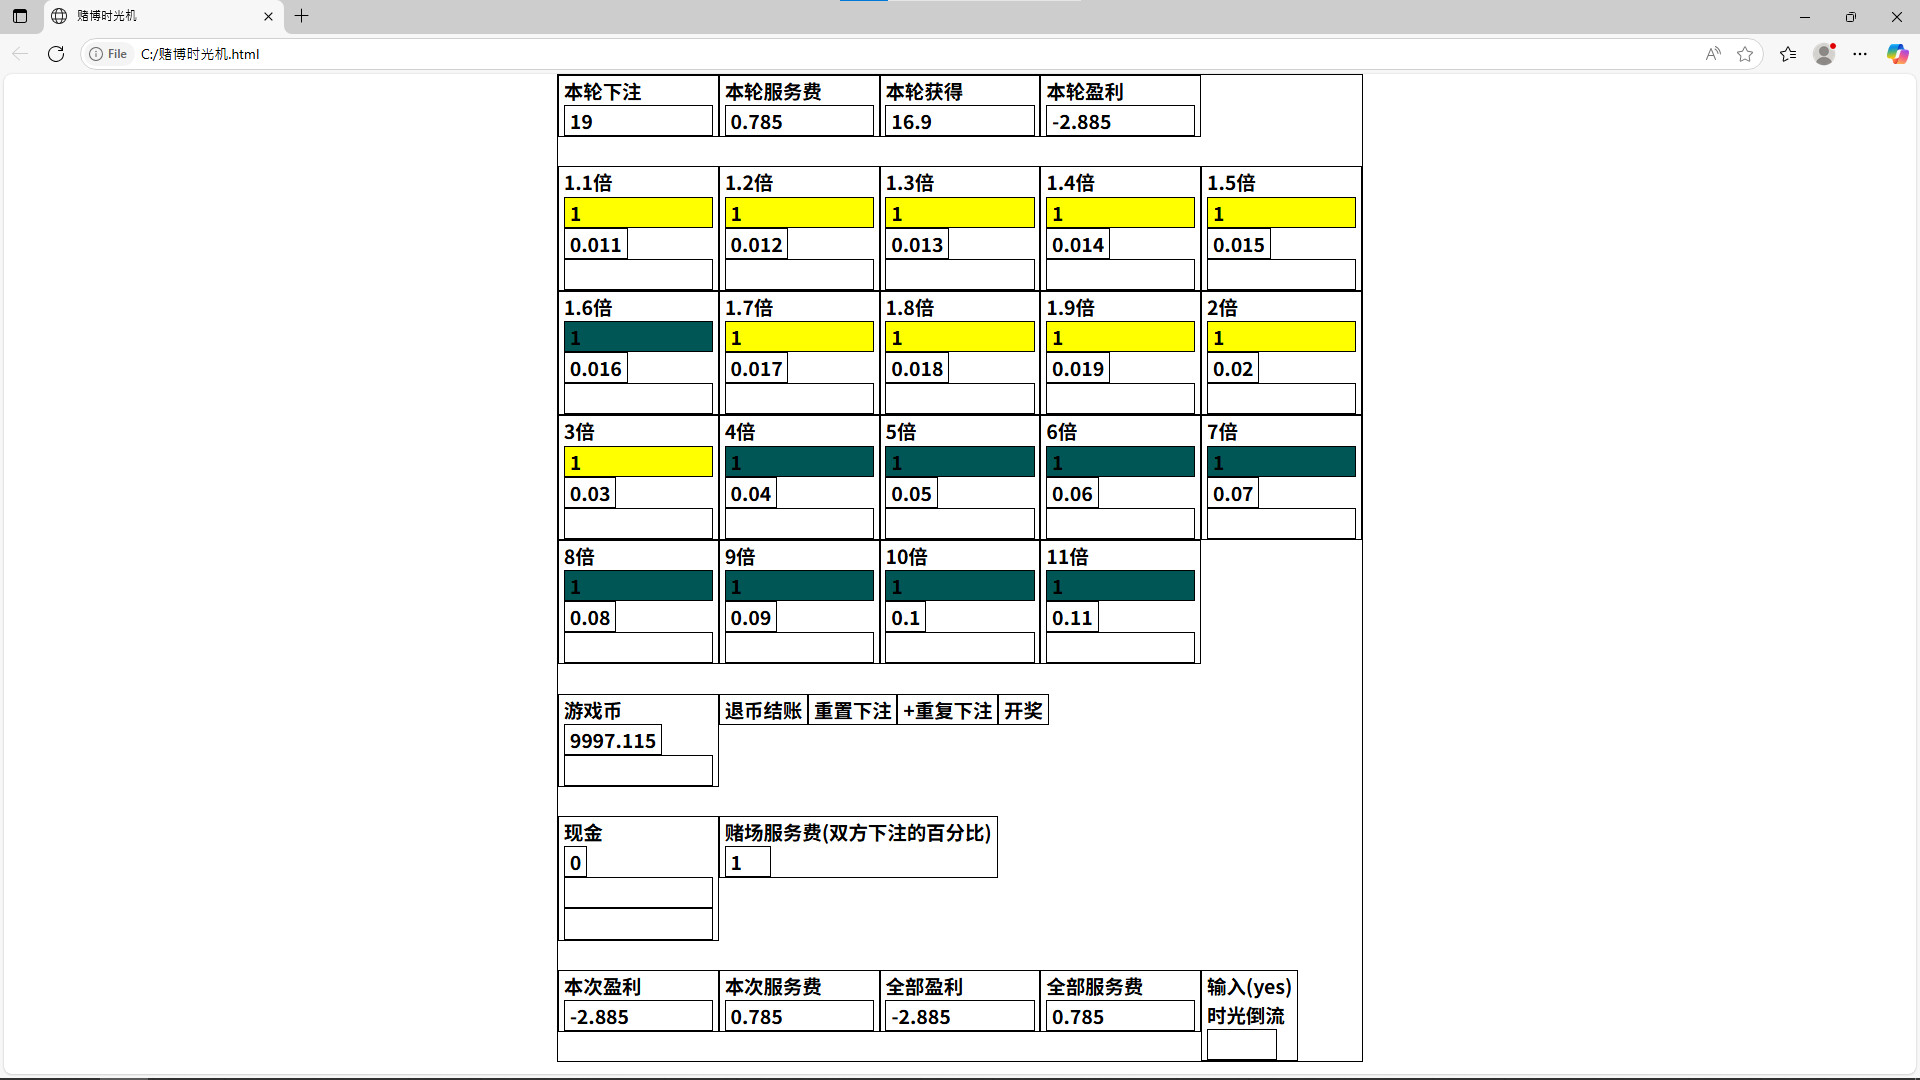
Task: Click the 重置下注 button
Action: (852, 711)
